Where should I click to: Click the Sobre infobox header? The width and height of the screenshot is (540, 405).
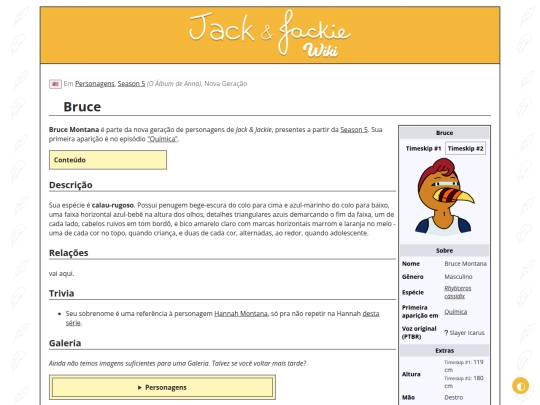pyautogui.click(x=444, y=250)
